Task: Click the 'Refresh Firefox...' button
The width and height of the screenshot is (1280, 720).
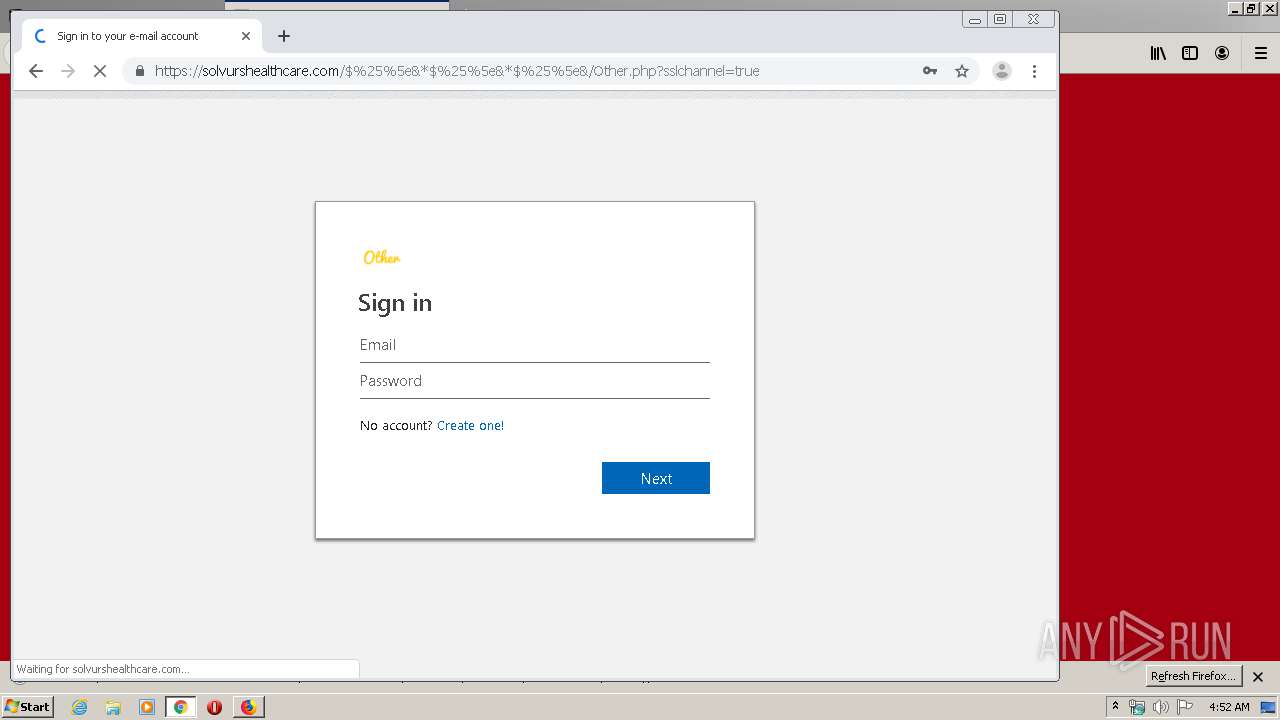Action: (x=1193, y=676)
